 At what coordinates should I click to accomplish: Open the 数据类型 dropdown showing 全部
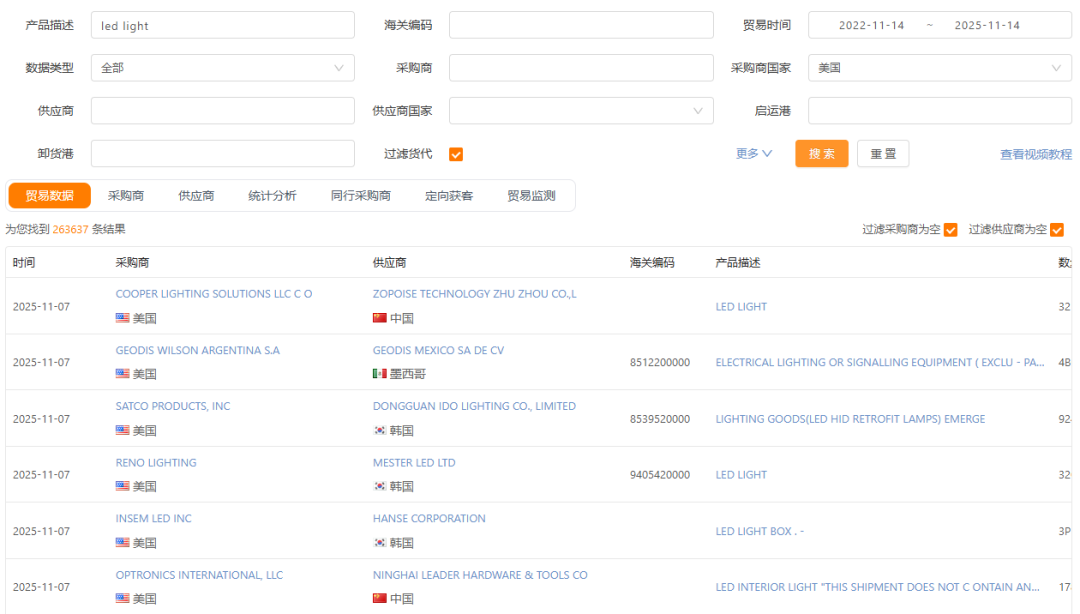(222, 68)
